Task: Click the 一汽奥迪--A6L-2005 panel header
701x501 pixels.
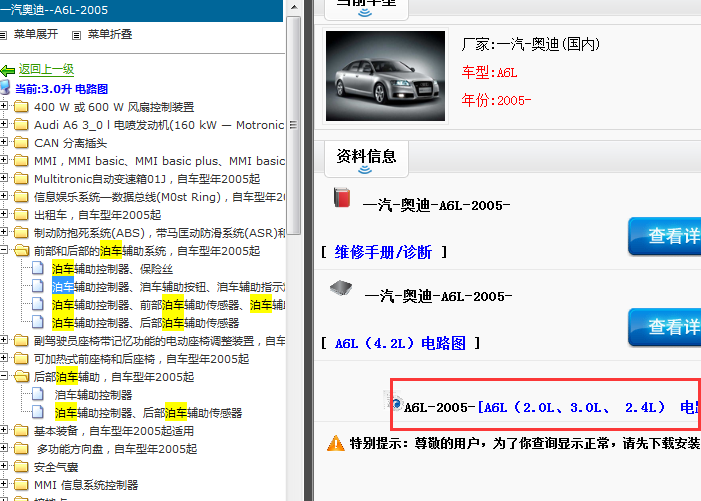Action: tap(141, 10)
